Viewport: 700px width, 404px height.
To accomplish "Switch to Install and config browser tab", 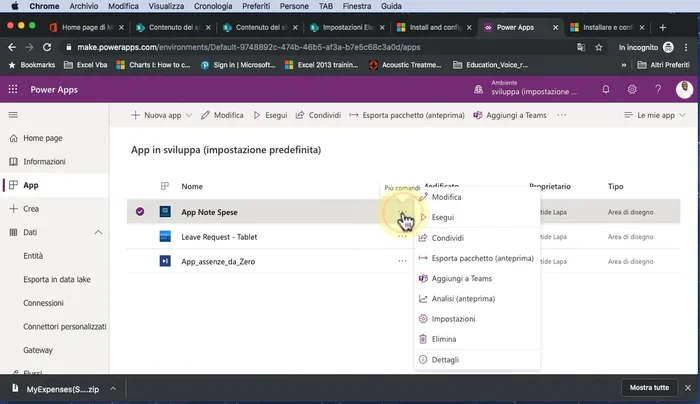I will [x=432, y=27].
